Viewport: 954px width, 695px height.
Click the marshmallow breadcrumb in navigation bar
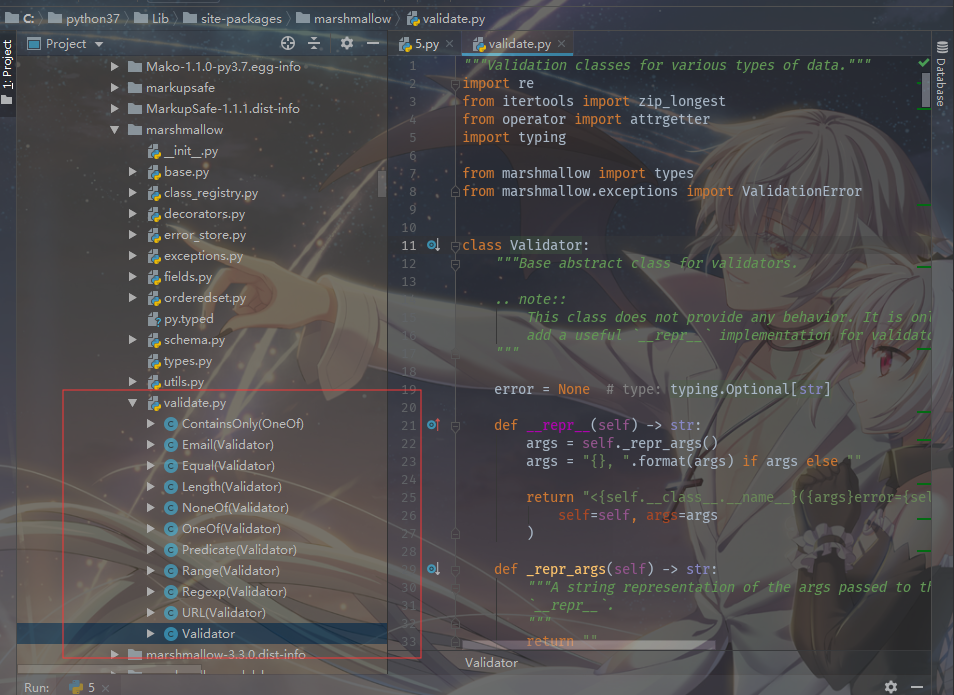tap(344, 18)
